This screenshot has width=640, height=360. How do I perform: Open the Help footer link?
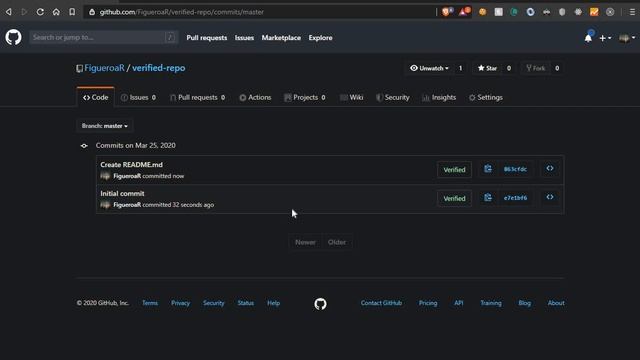[273, 303]
